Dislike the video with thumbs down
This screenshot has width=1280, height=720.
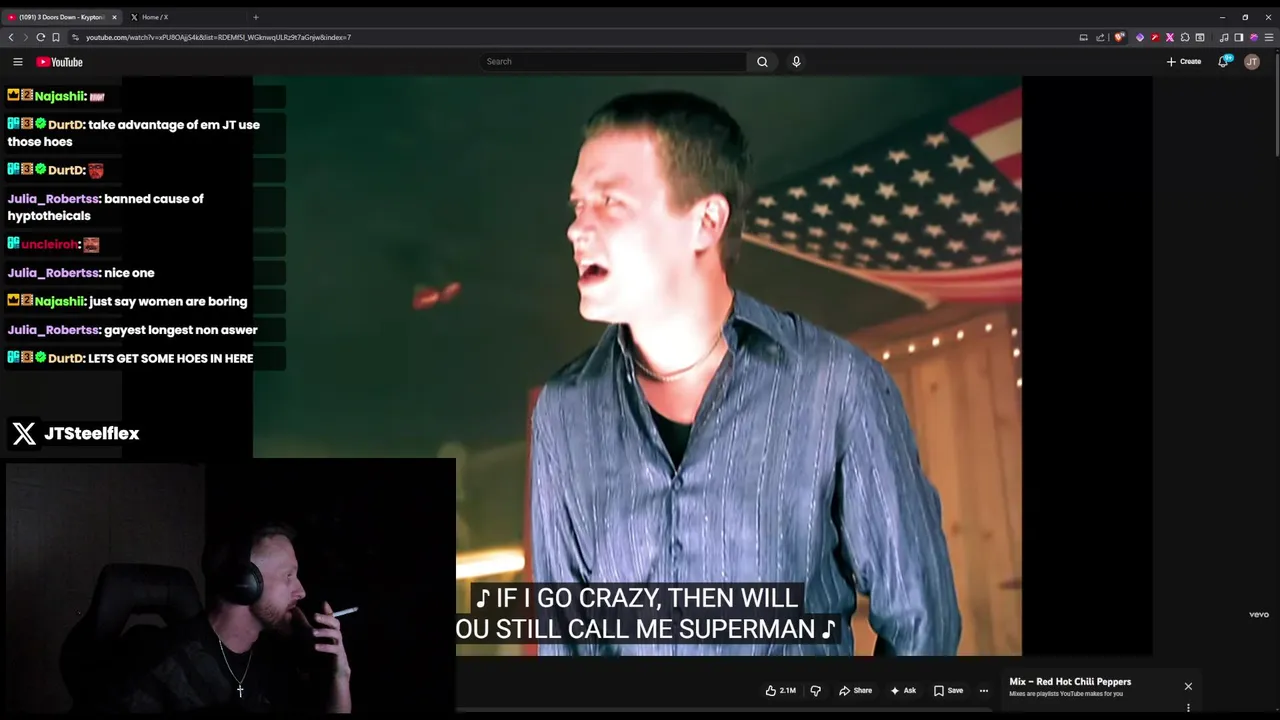[815, 690]
